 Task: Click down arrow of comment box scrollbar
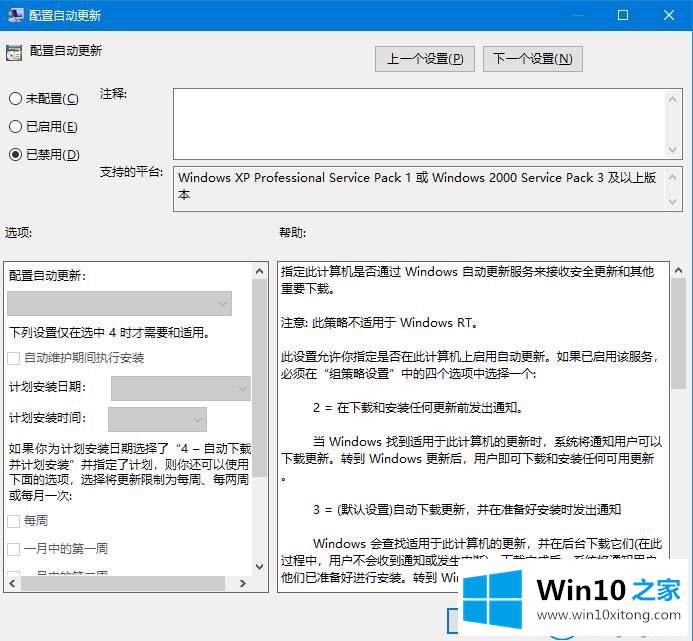[x=673, y=149]
